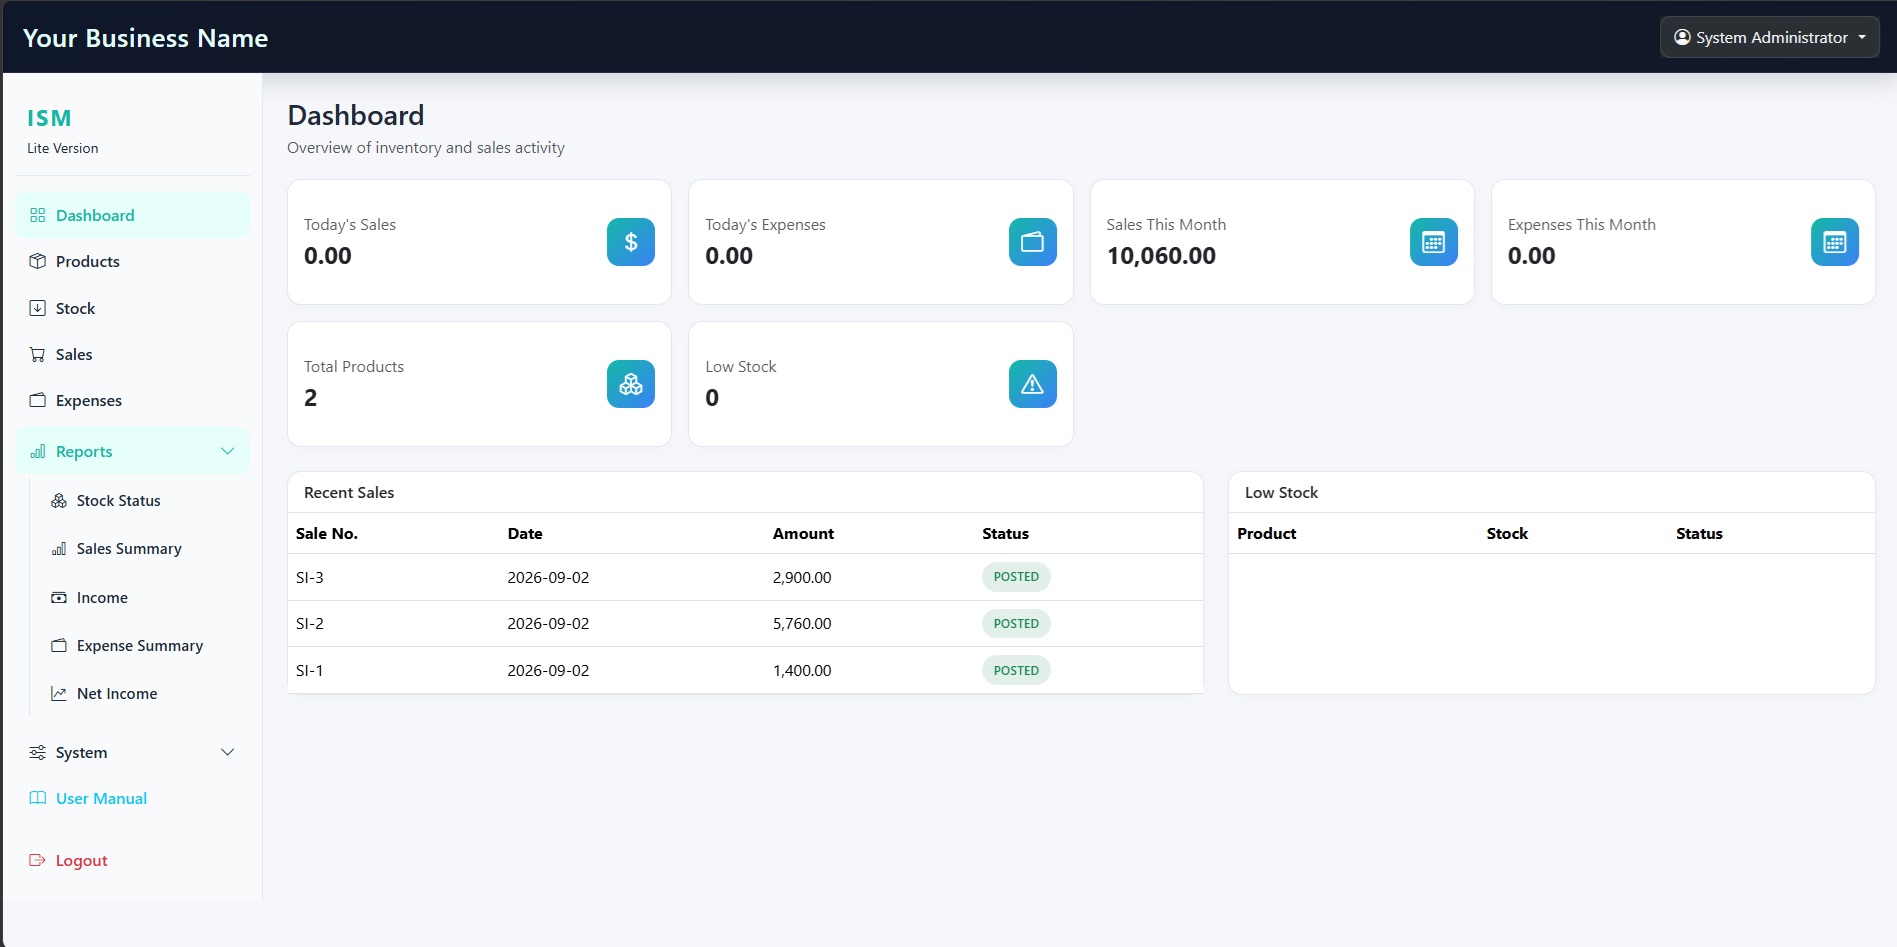The height and width of the screenshot is (947, 1897).
Task: Click the ISM logo text
Action: tap(49, 118)
